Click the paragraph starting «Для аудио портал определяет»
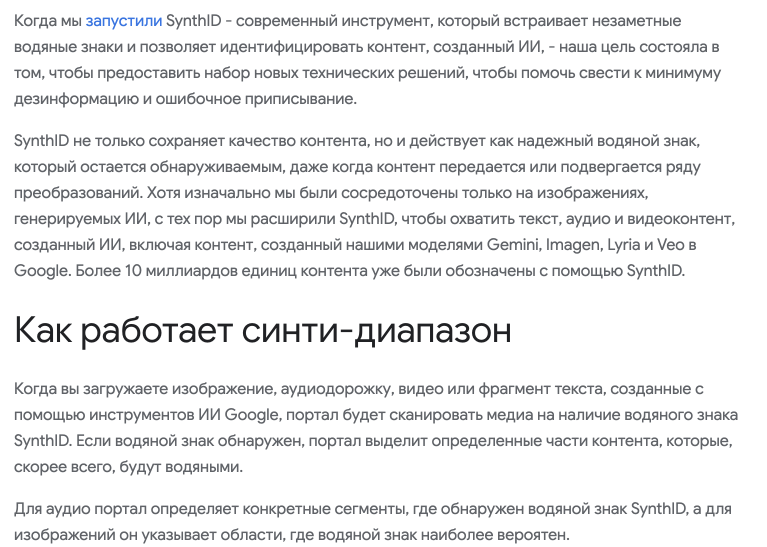The width and height of the screenshot is (767, 547). (x=373, y=522)
